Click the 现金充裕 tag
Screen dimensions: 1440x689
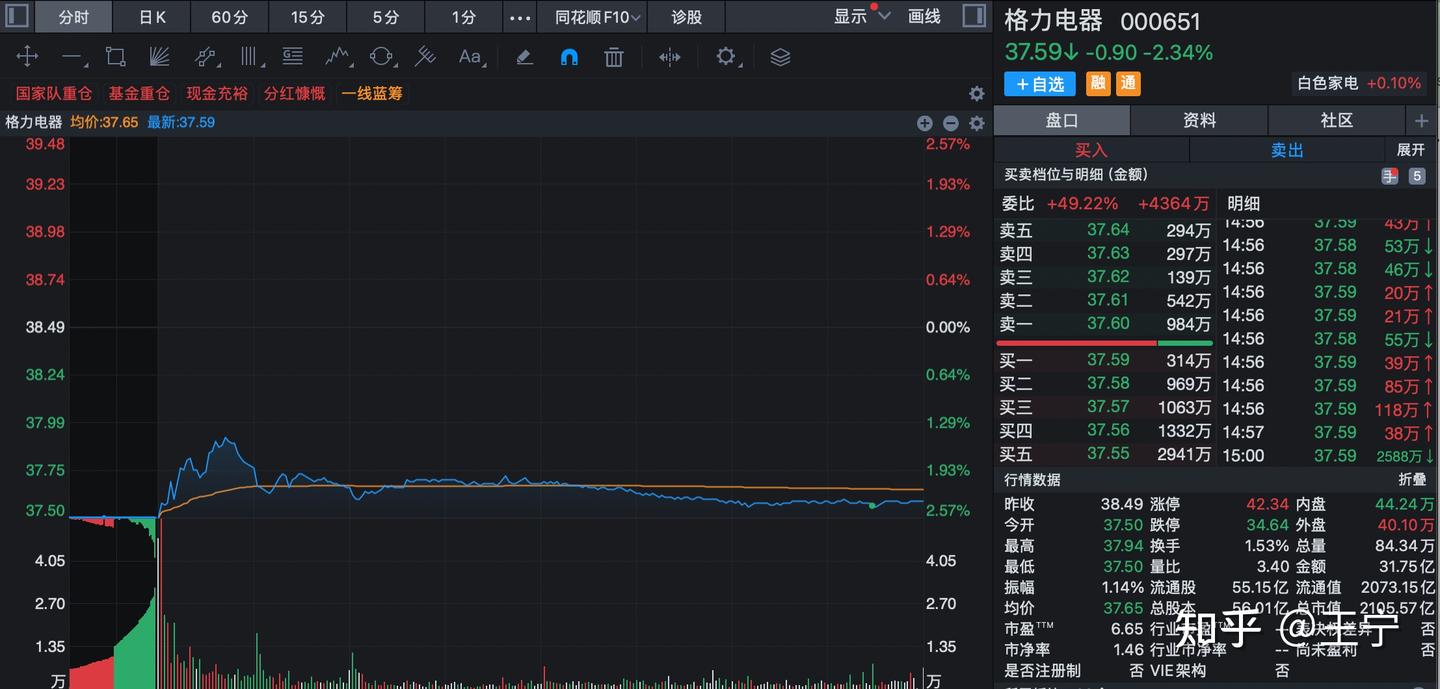pos(217,94)
